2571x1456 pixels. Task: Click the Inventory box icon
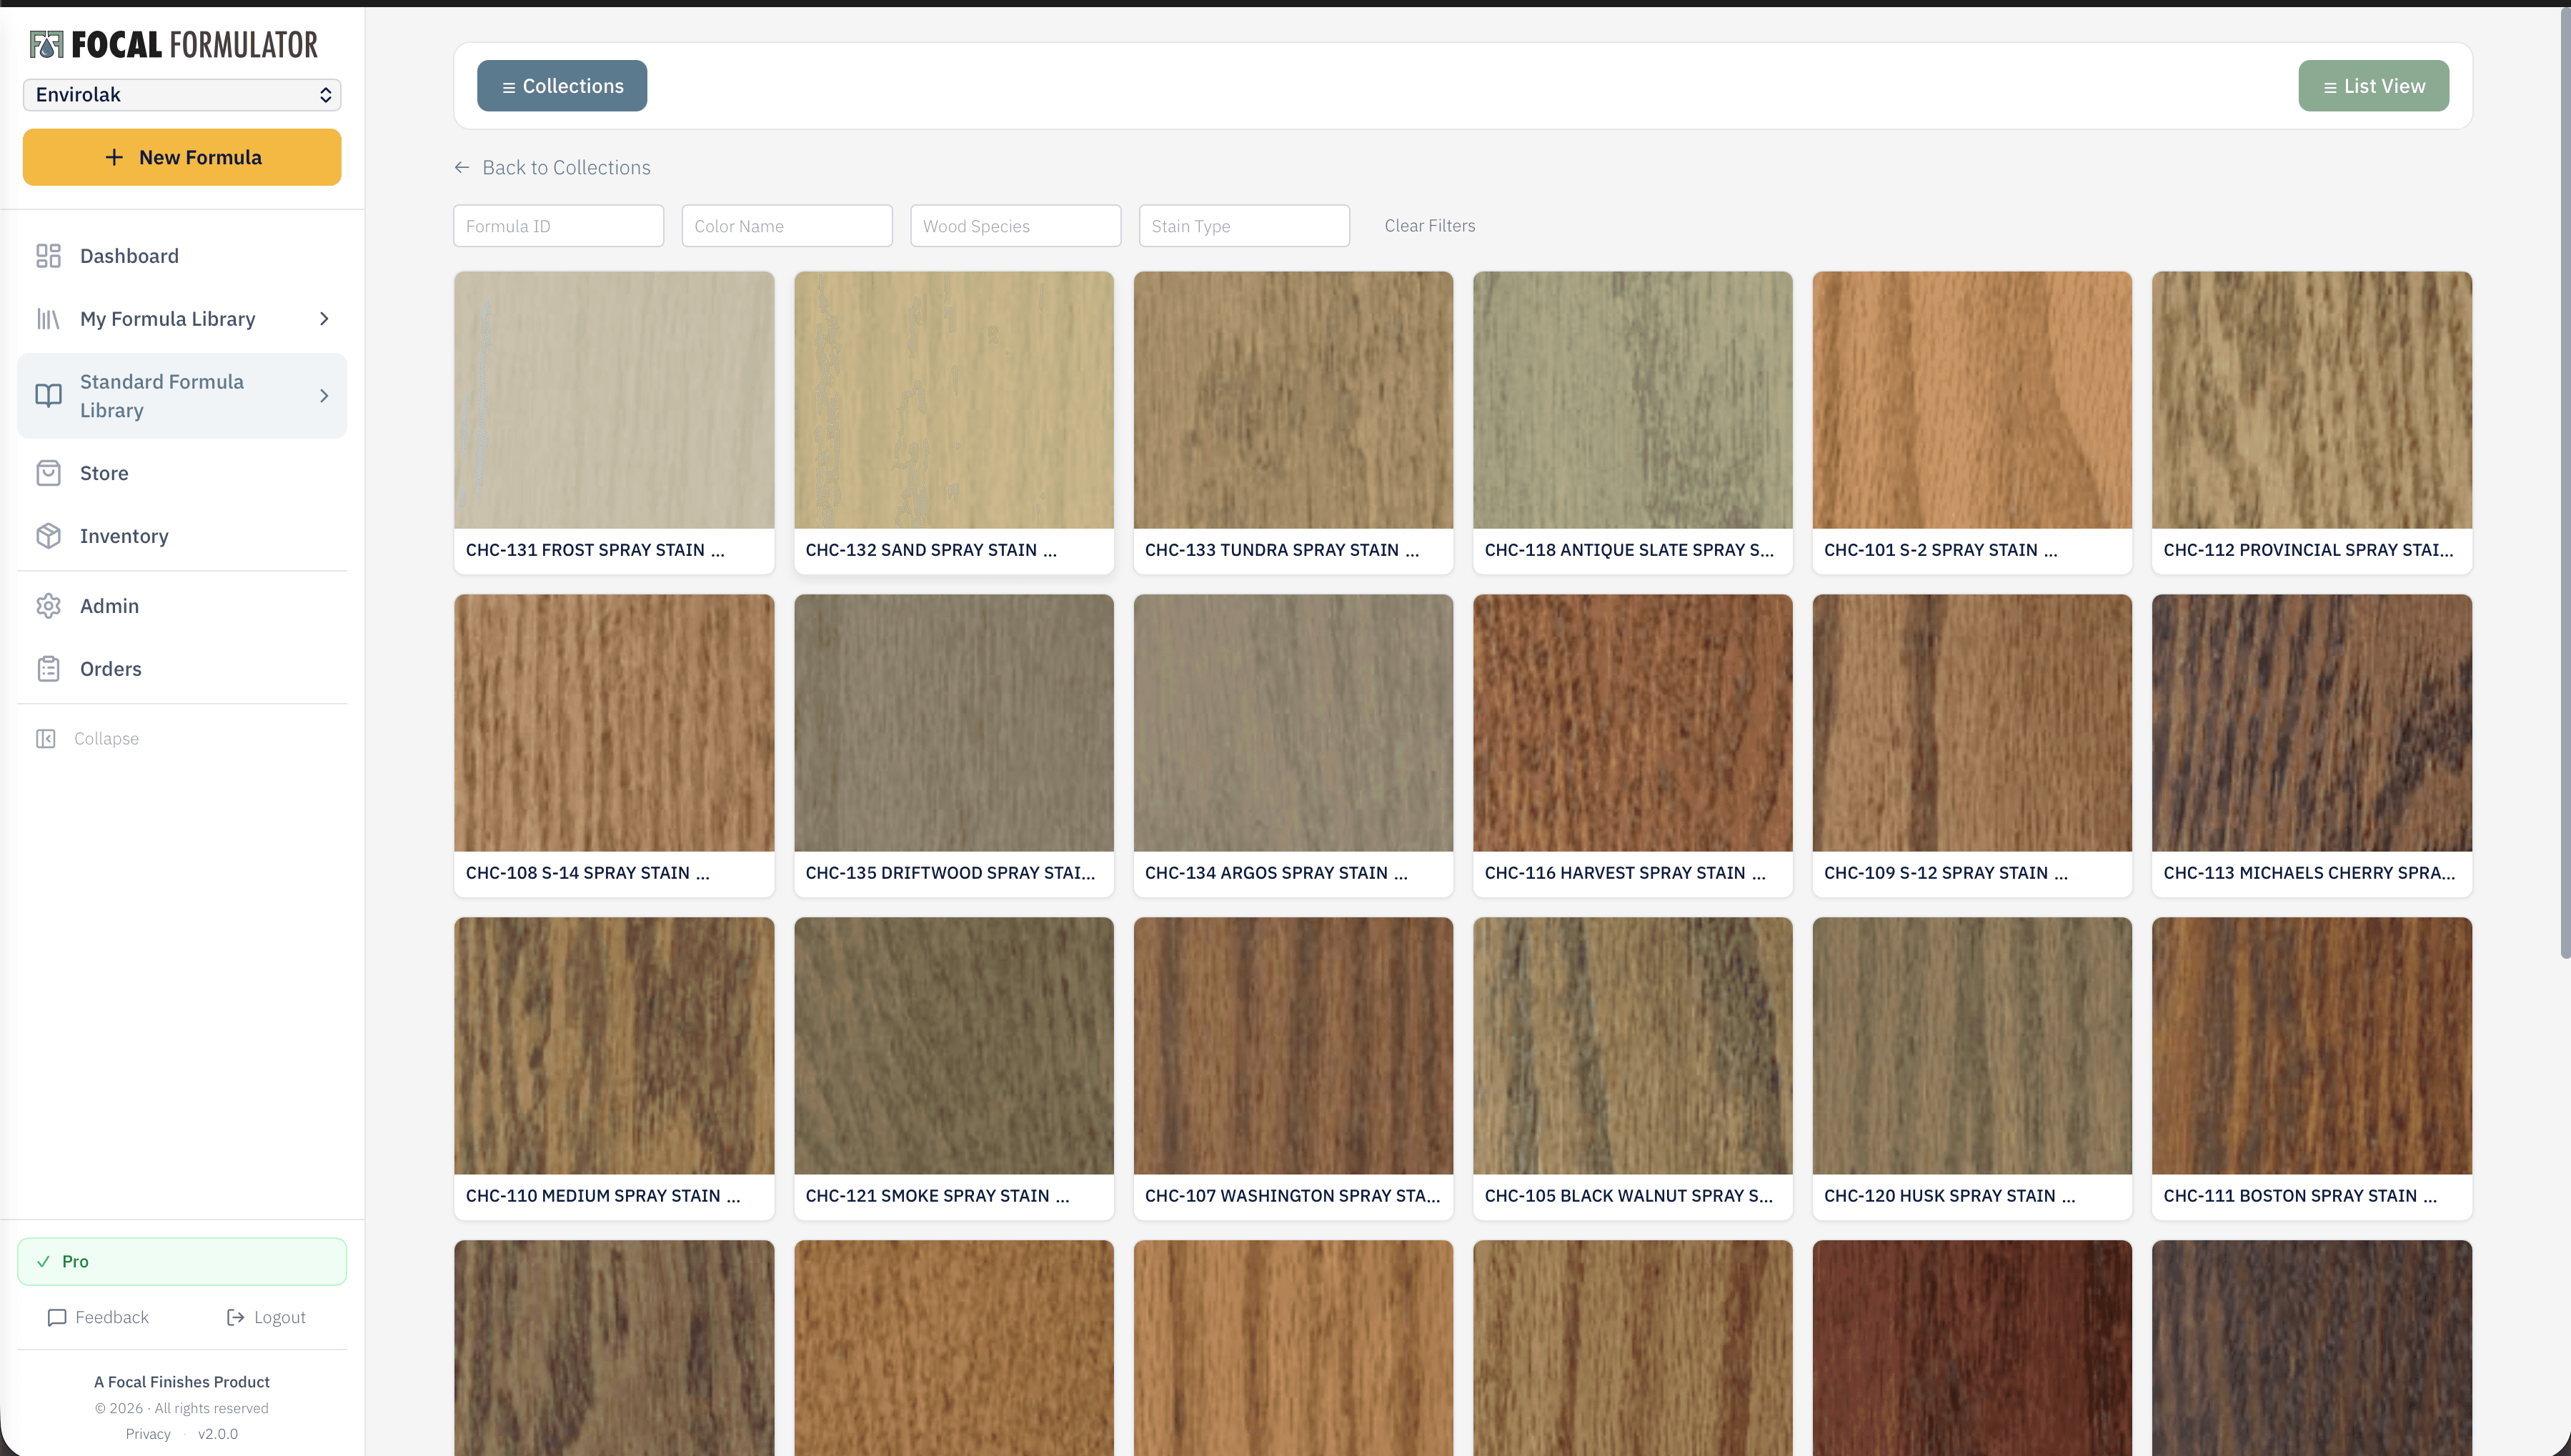point(48,536)
